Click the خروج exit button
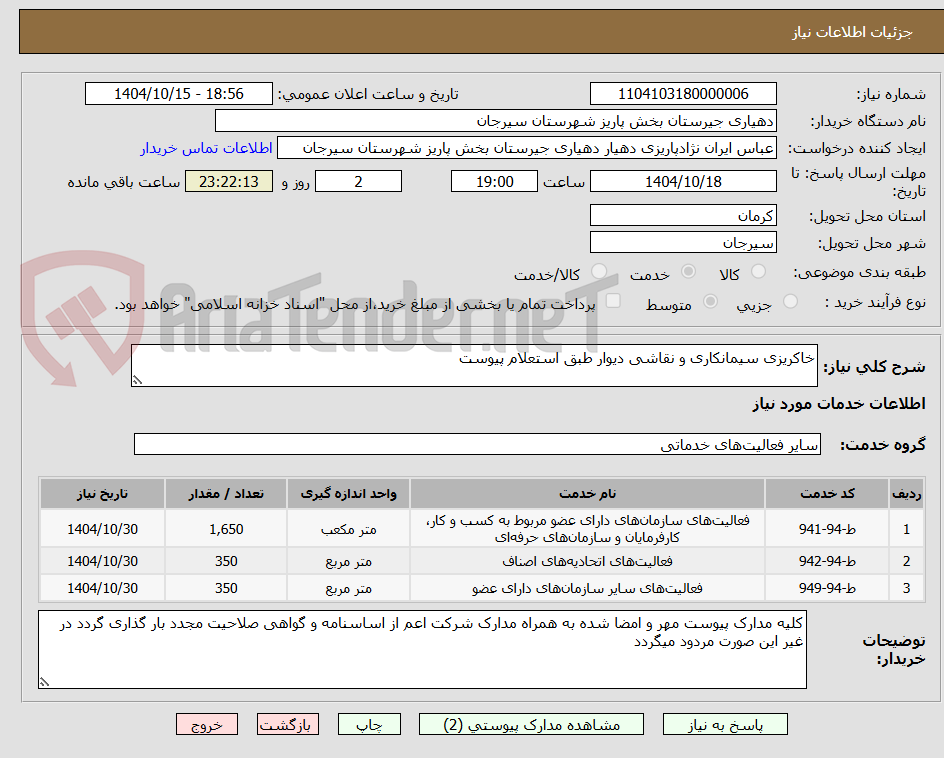The width and height of the screenshot is (944, 758). [207, 725]
